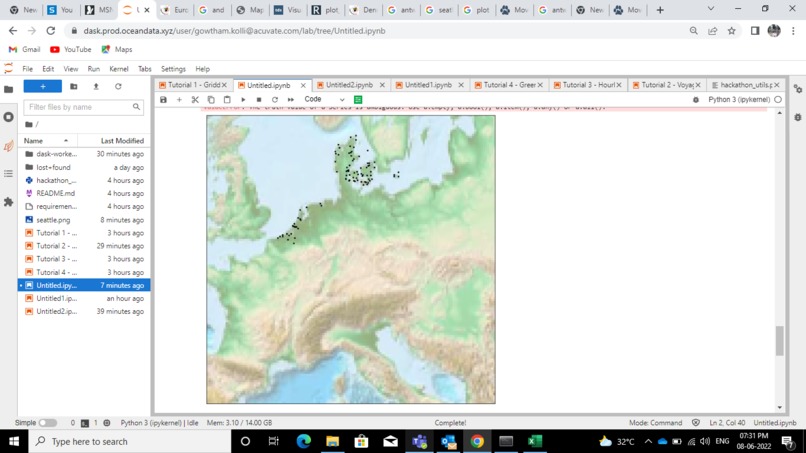Screen dimensions: 806x453
Task: Refresh the file browser list
Action: 118,86
